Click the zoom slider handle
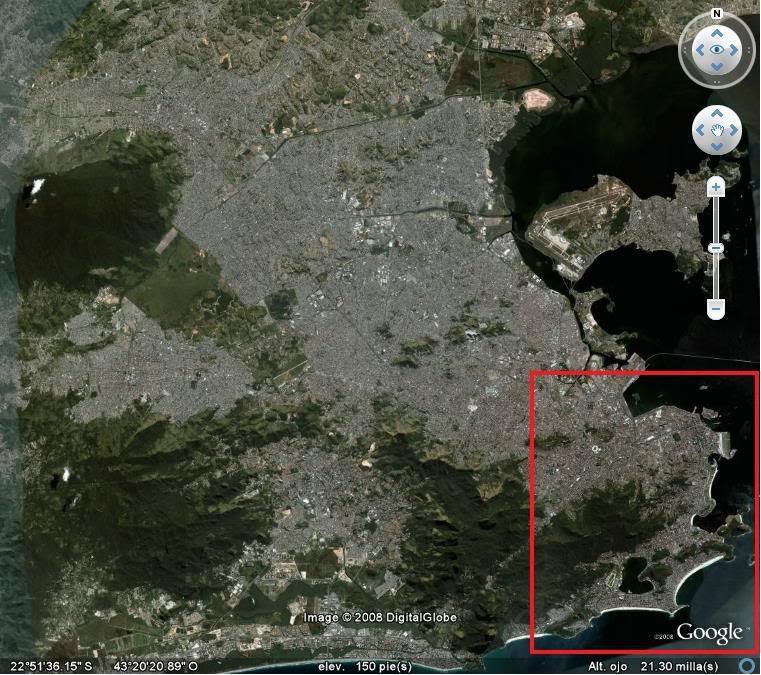761x675 pixels. pos(716,247)
